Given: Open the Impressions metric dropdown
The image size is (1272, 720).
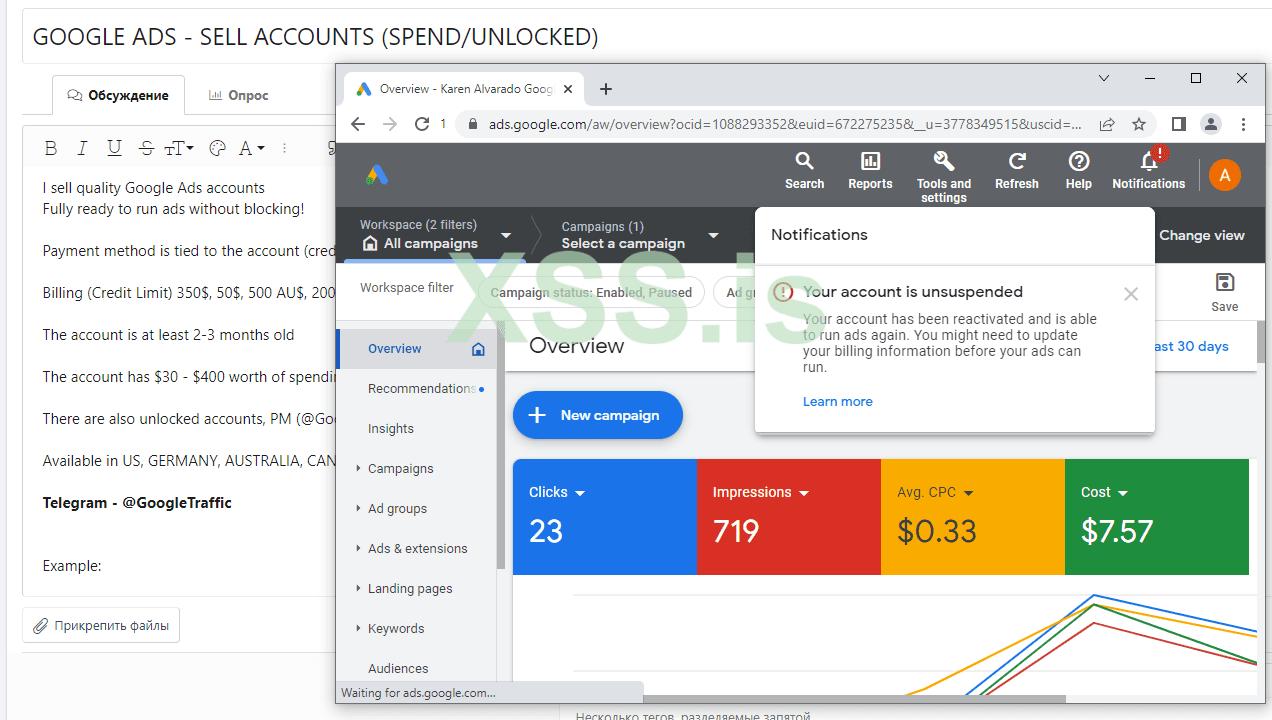Looking at the screenshot, I should click(x=761, y=492).
